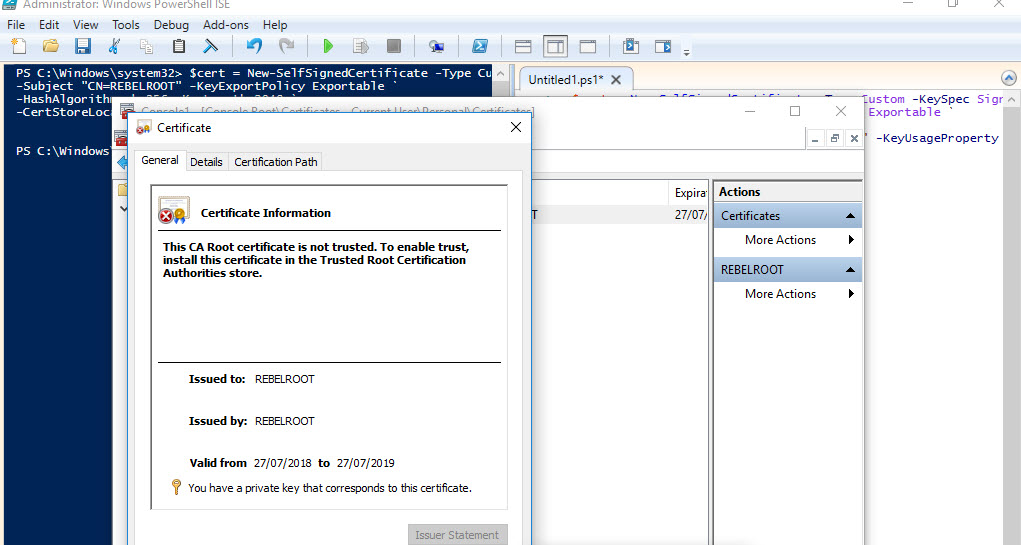
Task: Click the Expiration column header in MMC
Action: tap(688, 193)
